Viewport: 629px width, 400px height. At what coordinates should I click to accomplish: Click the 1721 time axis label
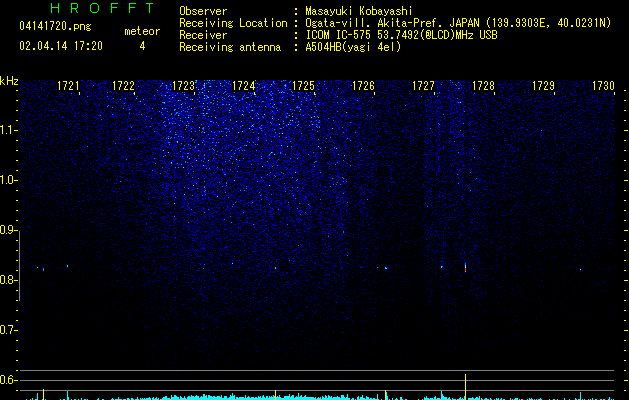click(68, 86)
